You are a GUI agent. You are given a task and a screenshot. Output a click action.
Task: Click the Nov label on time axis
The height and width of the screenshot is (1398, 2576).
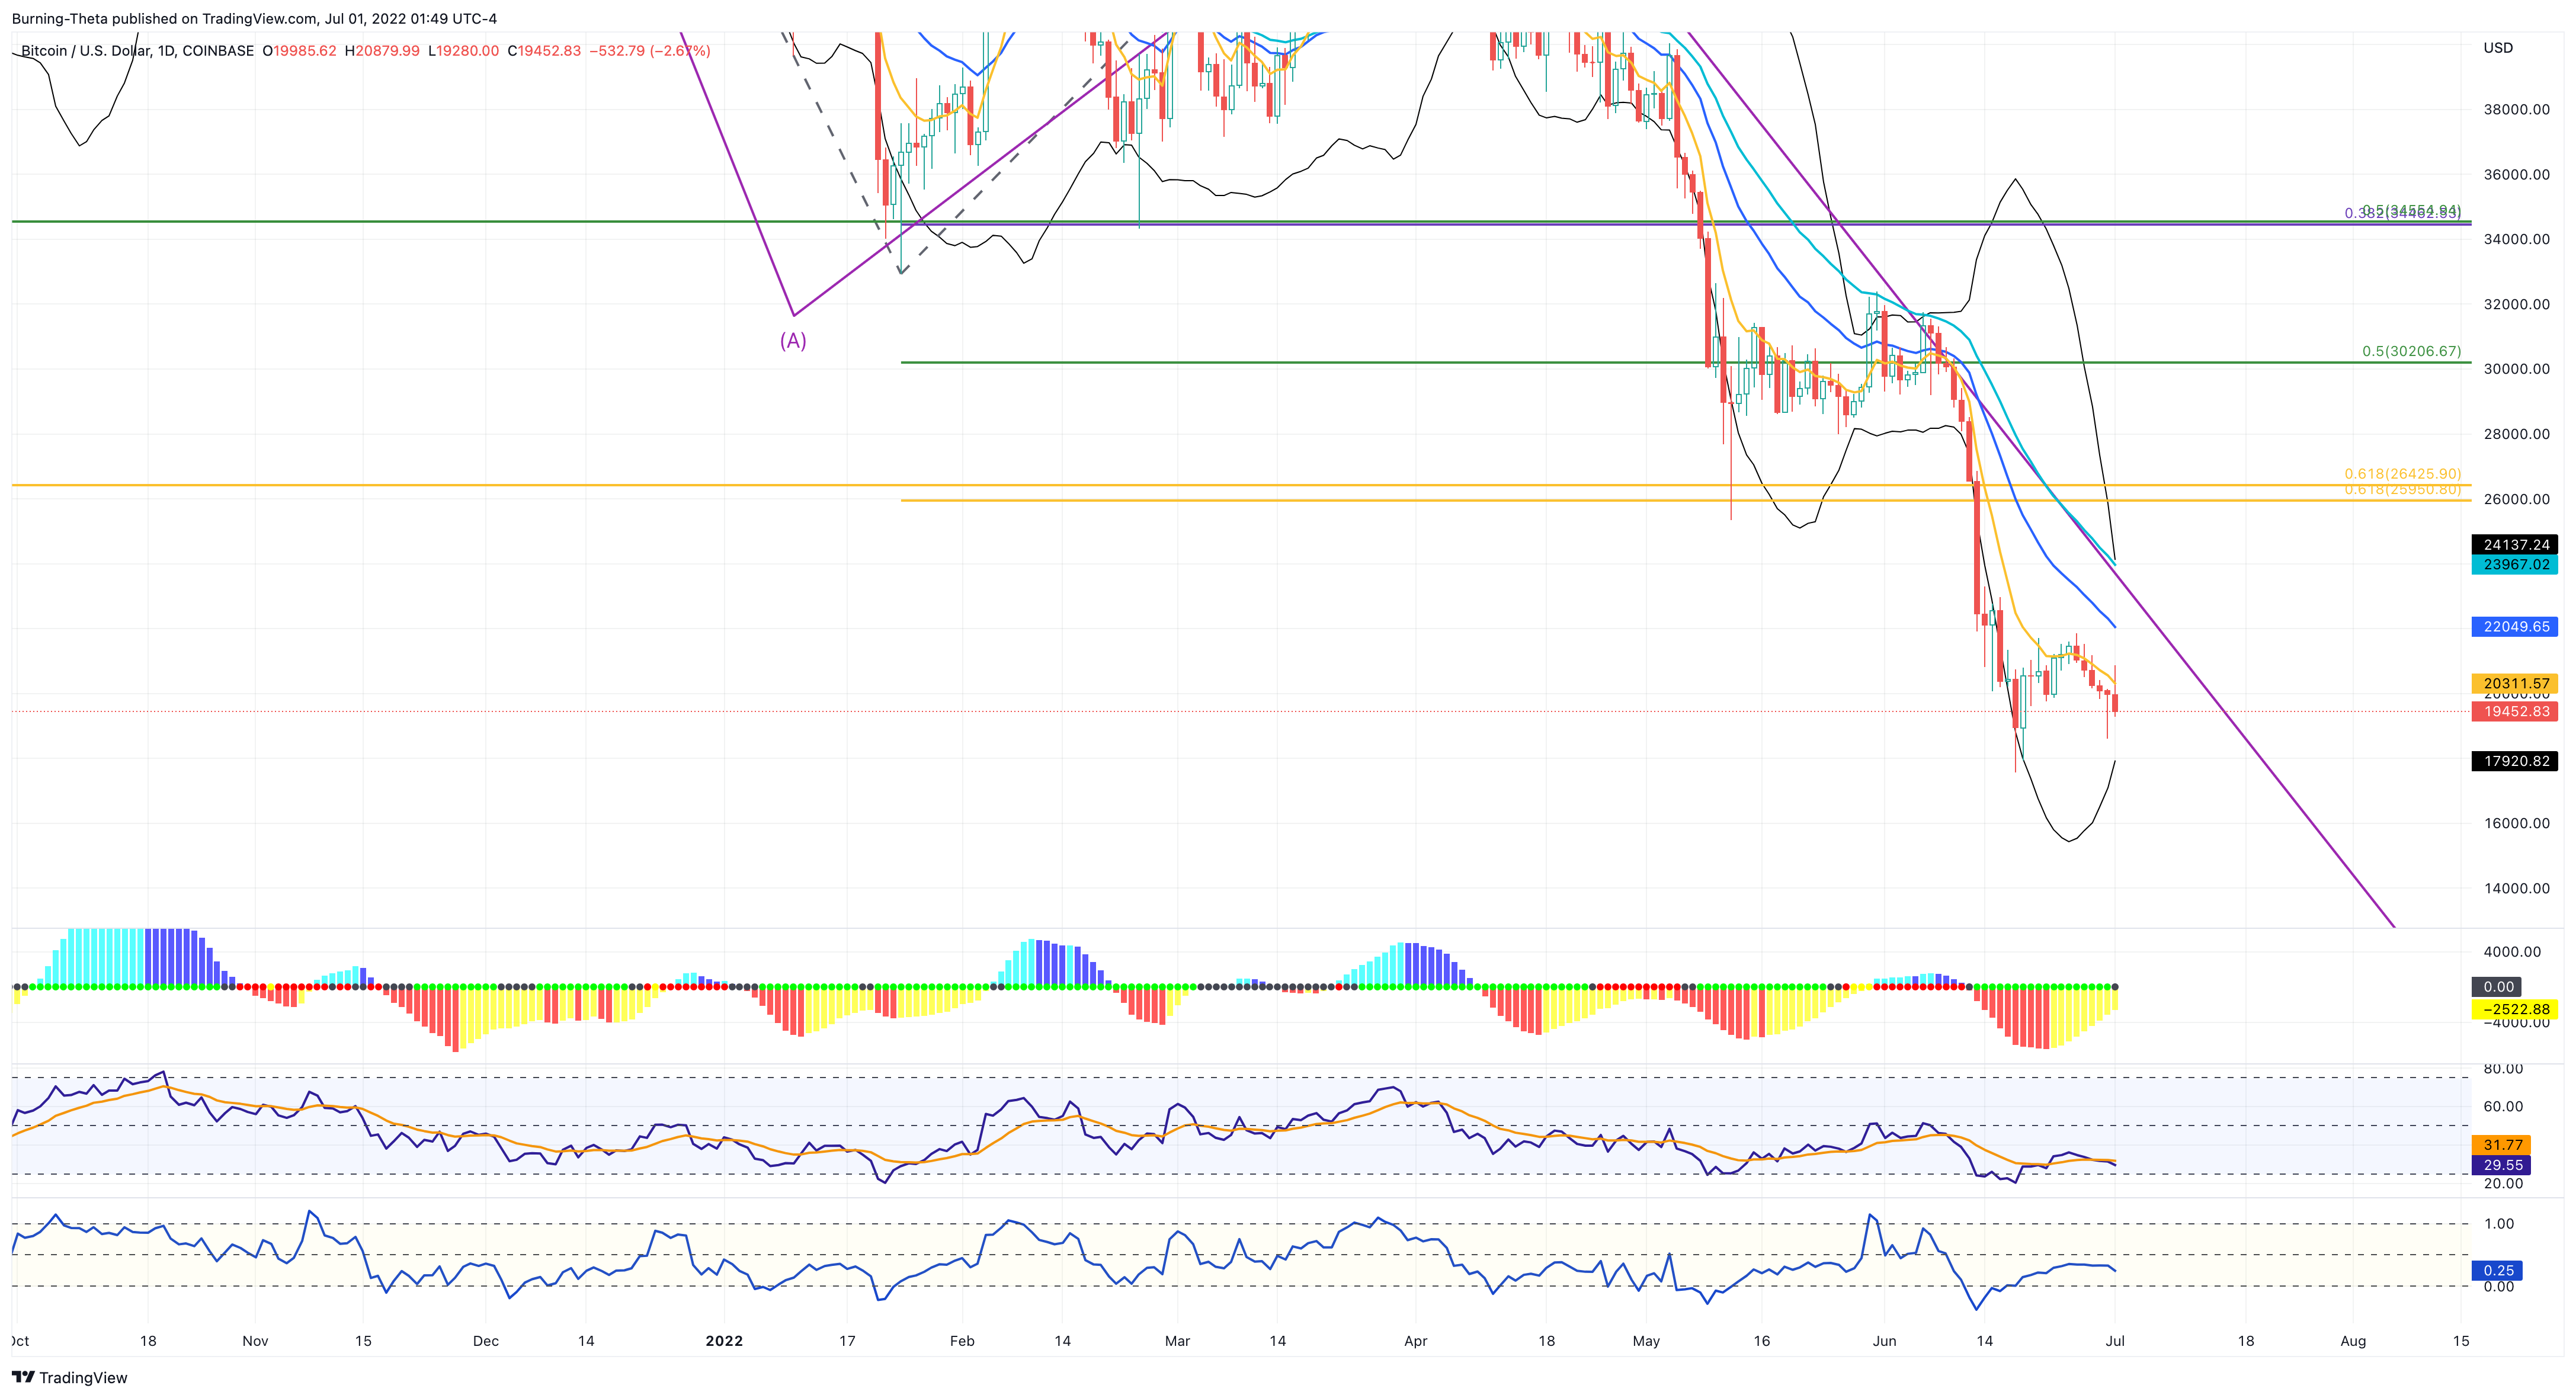[255, 1341]
